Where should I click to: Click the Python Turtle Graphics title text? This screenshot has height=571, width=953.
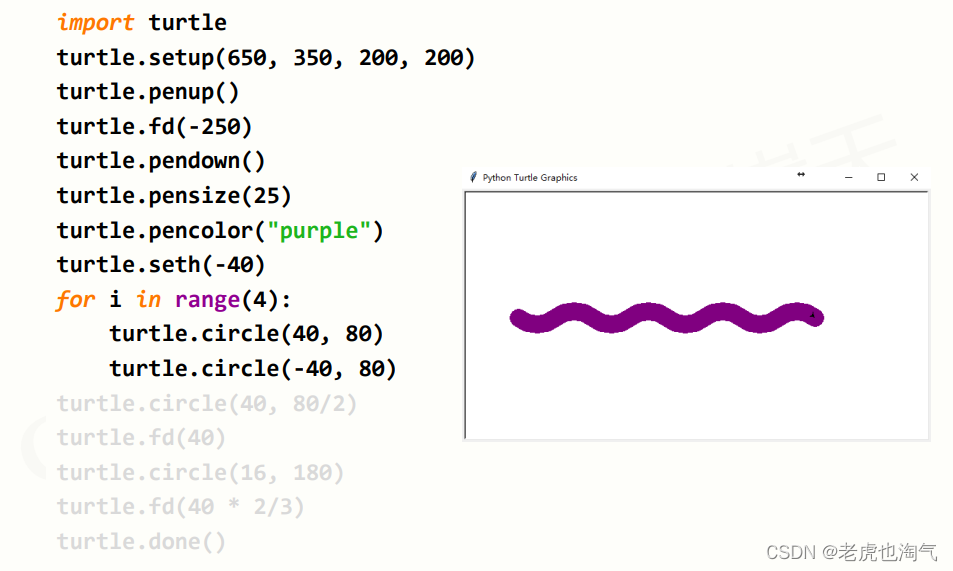pos(530,178)
